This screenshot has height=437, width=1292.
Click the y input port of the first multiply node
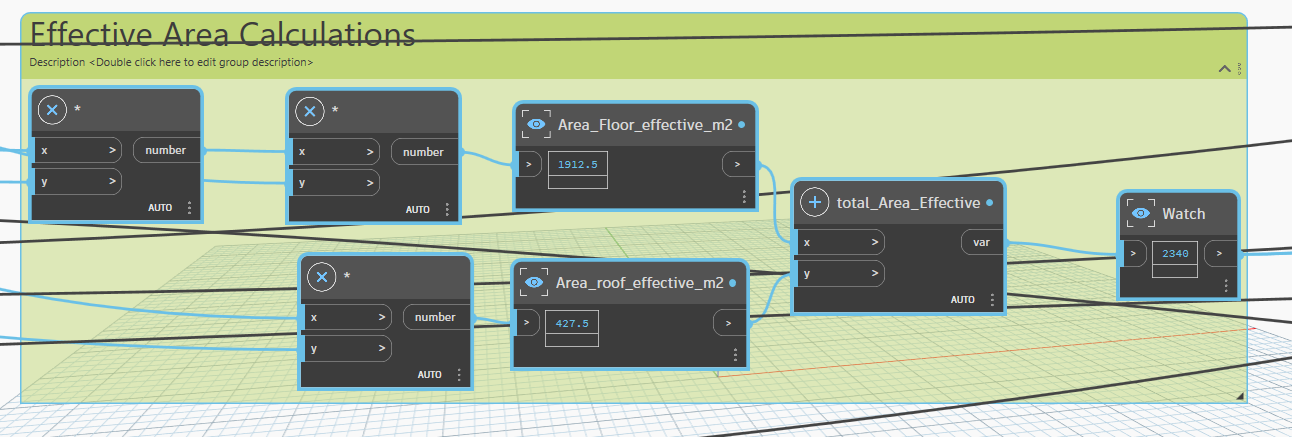click(x=78, y=182)
